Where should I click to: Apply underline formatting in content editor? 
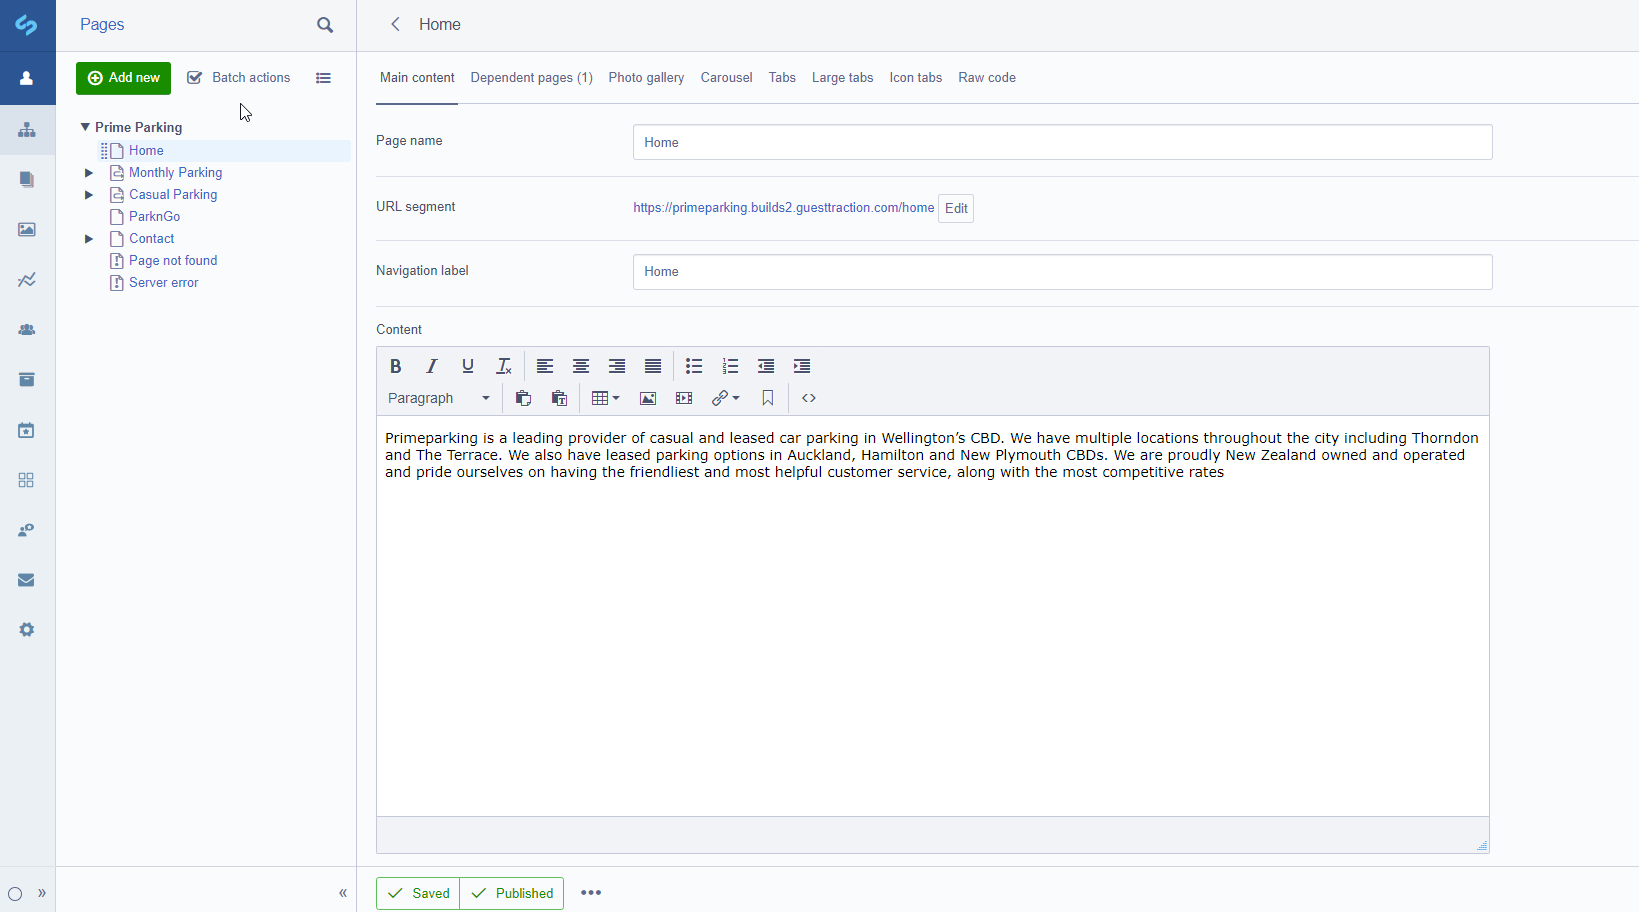point(468,366)
